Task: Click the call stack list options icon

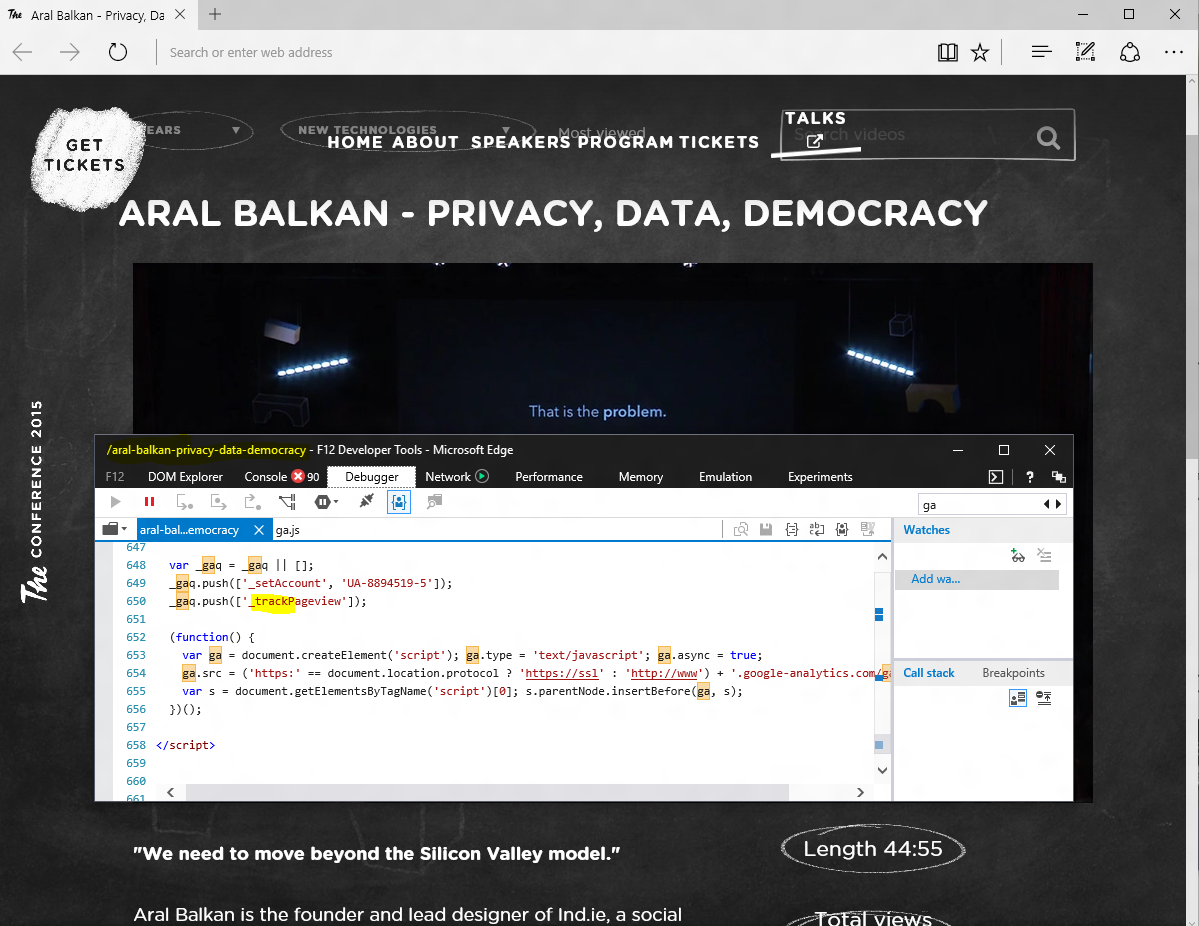Action: 1044,697
